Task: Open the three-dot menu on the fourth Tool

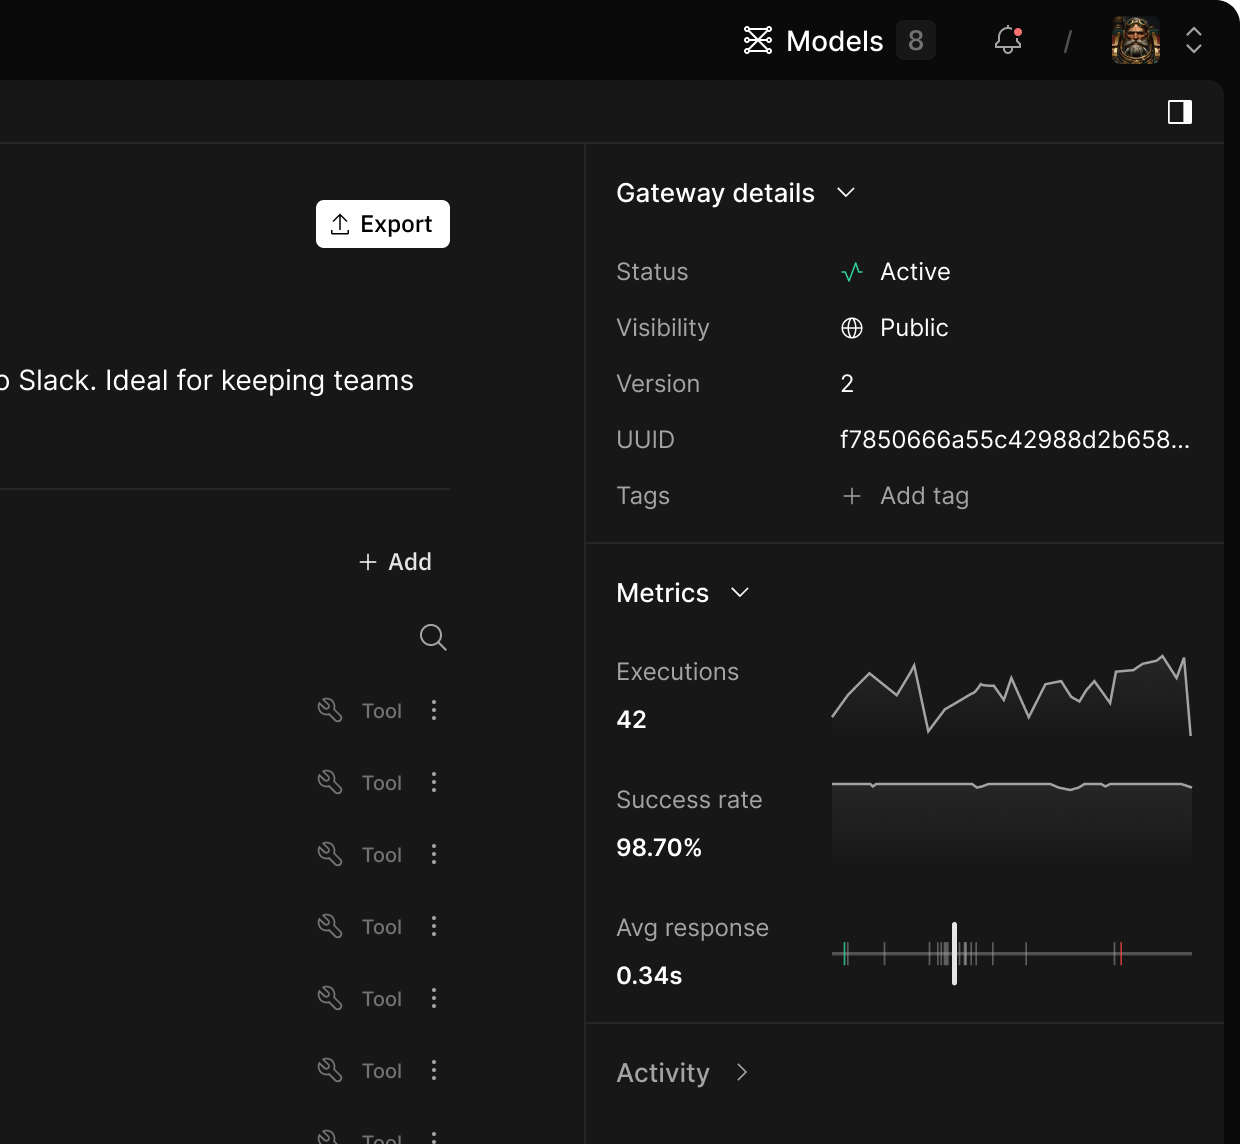Action: 434,926
